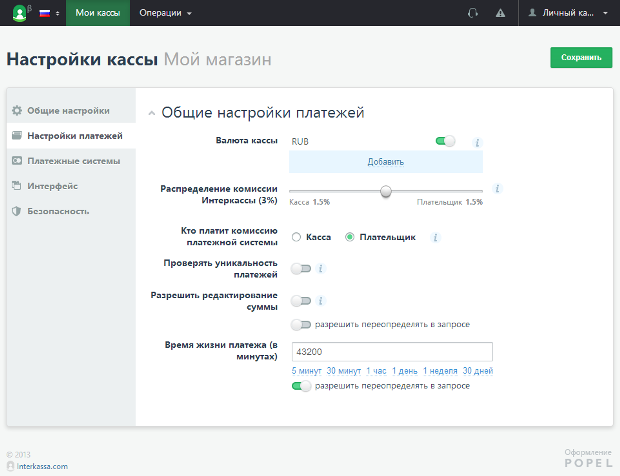This screenshot has width=620, height=476.
Task: Open the Операции menu
Action: [x=165, y=13]
